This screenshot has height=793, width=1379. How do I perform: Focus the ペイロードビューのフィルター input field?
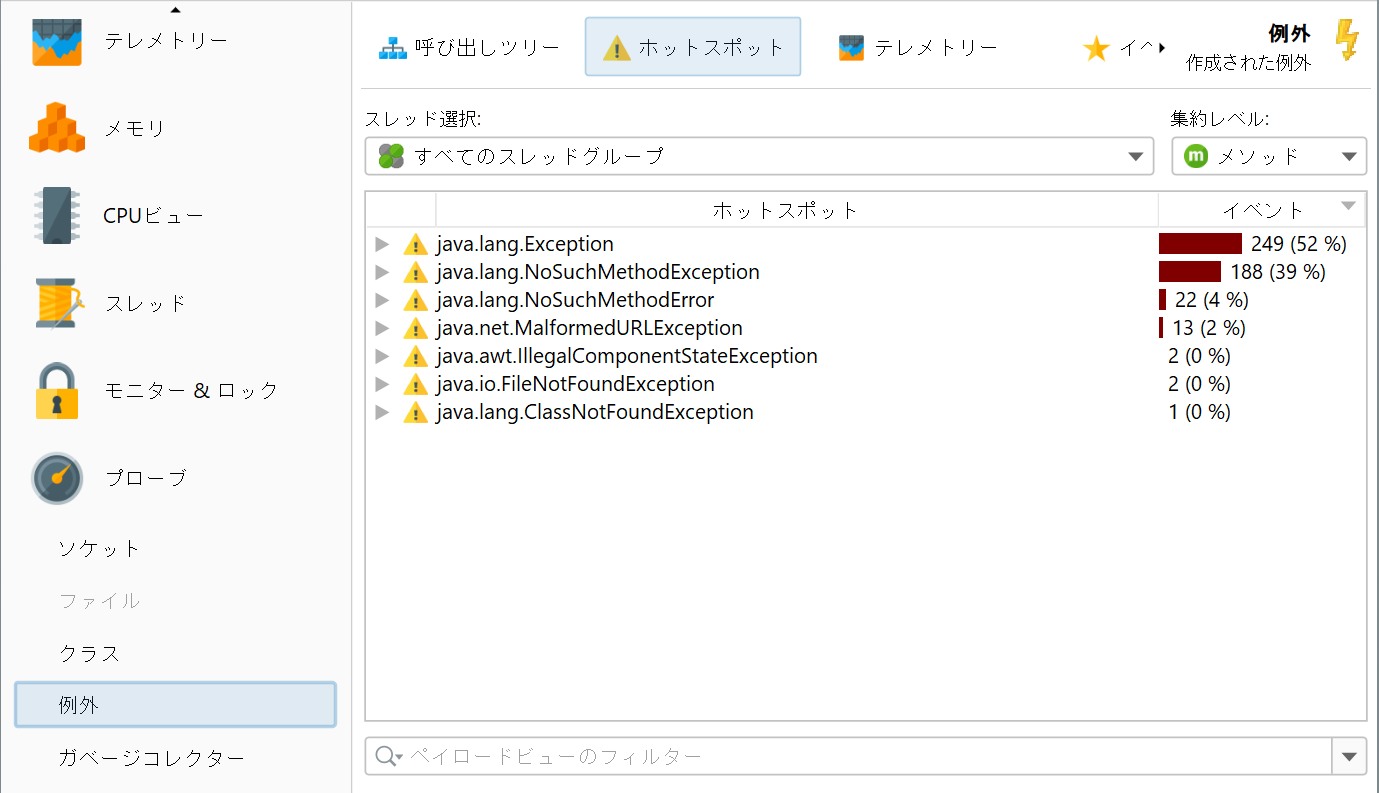pyautogui.click(x=849, y=756)
